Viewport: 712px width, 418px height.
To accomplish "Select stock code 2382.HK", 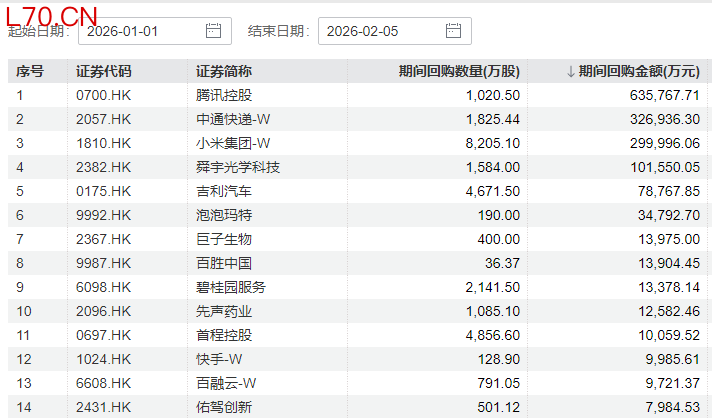I will coord(104,167).
